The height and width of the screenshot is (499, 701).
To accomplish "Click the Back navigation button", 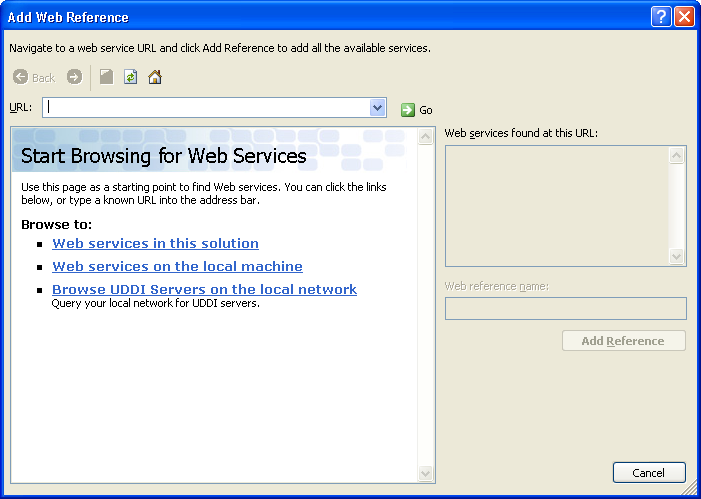I will [x=33, y=77].
